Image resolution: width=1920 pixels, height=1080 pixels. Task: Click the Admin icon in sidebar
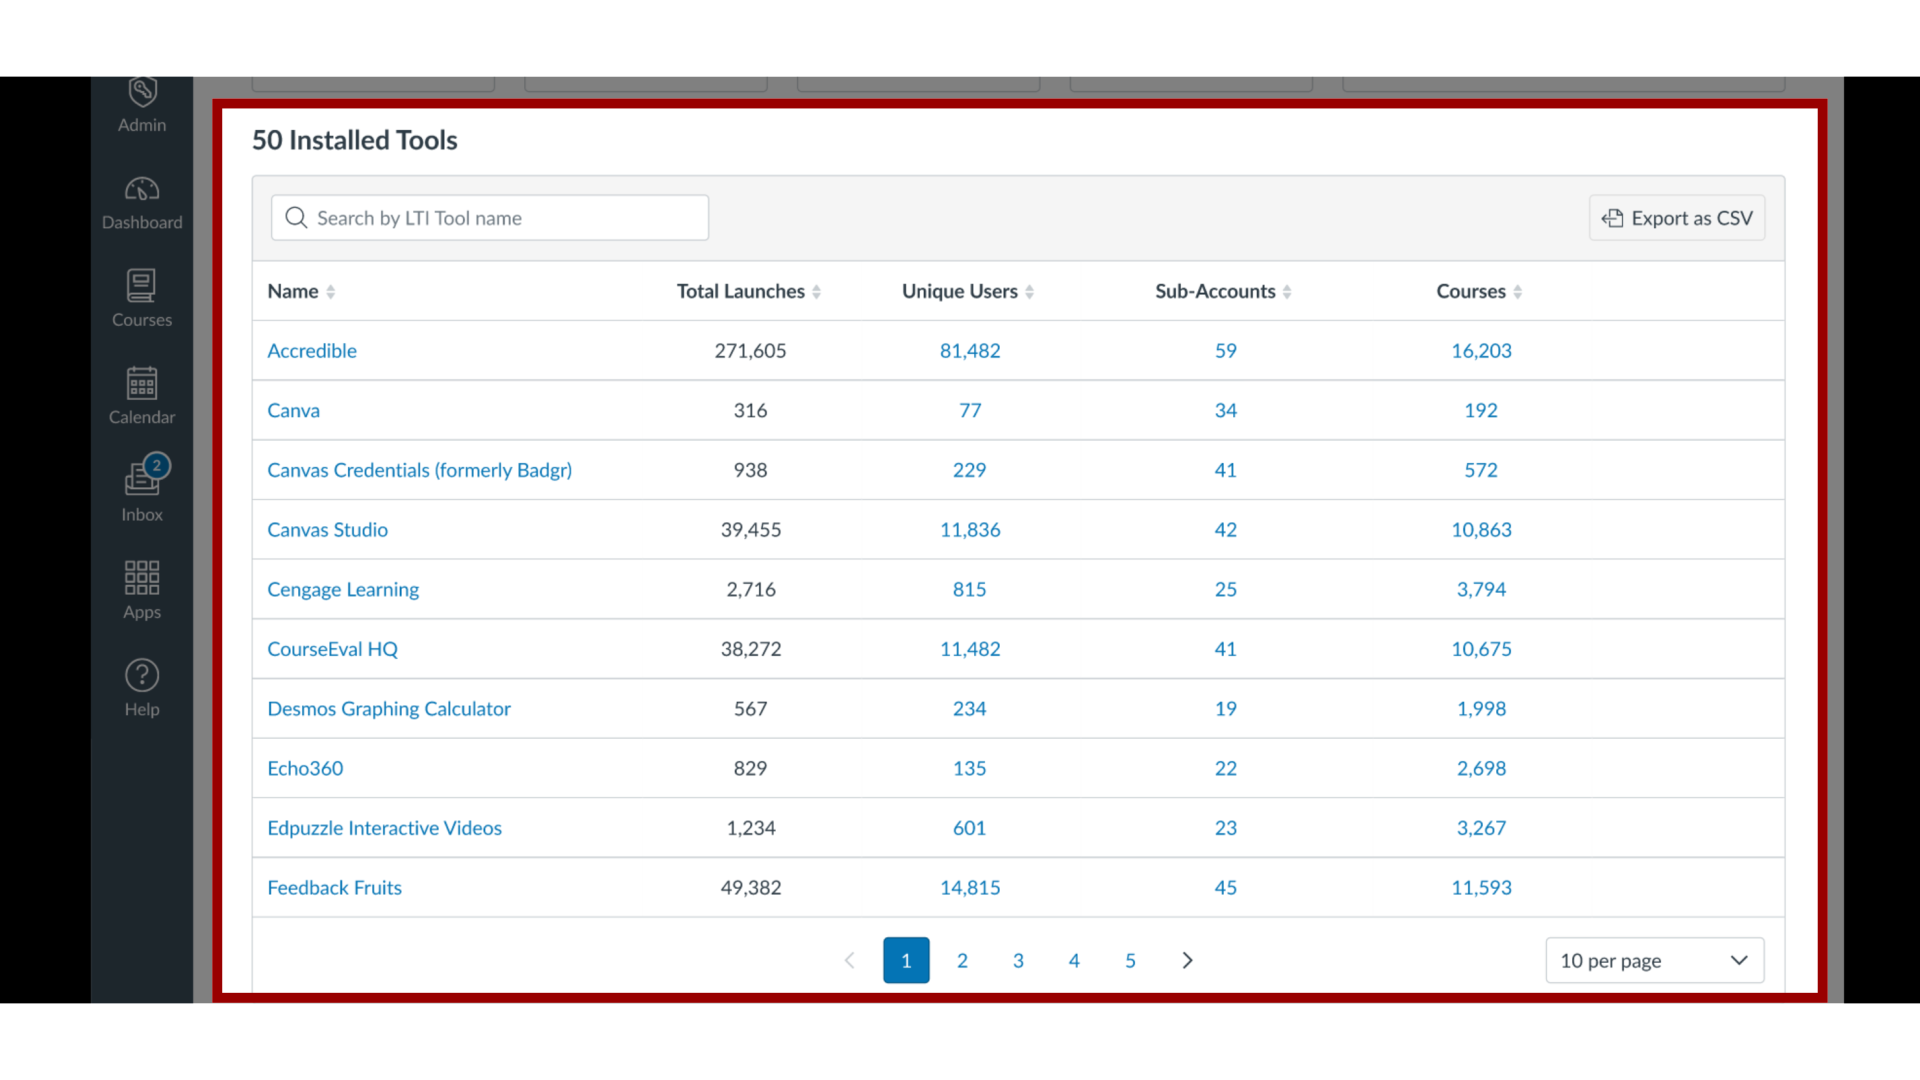[141, 103]
